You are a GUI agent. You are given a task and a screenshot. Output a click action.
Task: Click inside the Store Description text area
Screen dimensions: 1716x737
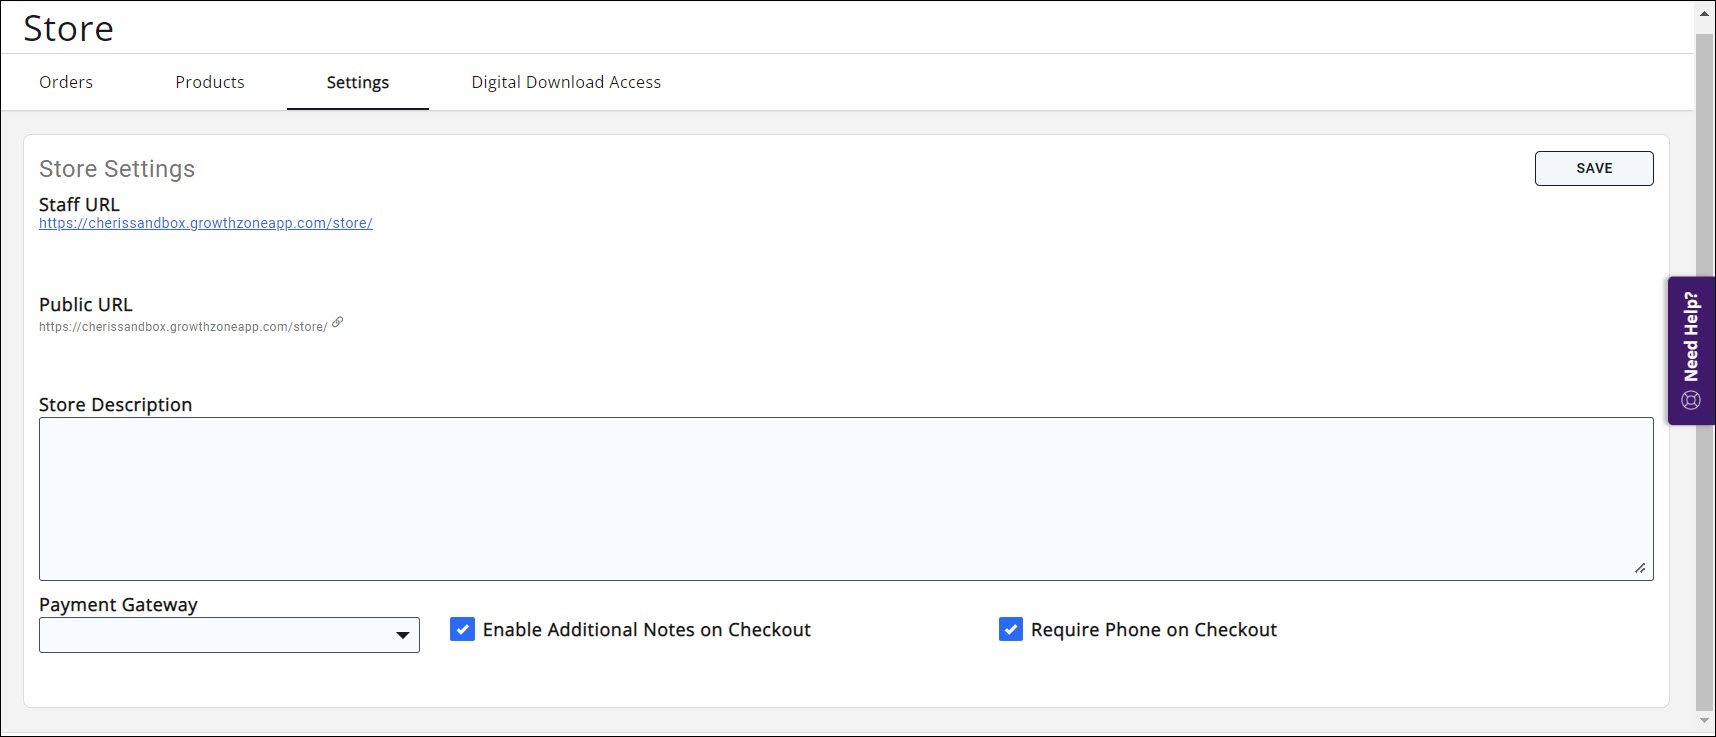pos(846,498)
